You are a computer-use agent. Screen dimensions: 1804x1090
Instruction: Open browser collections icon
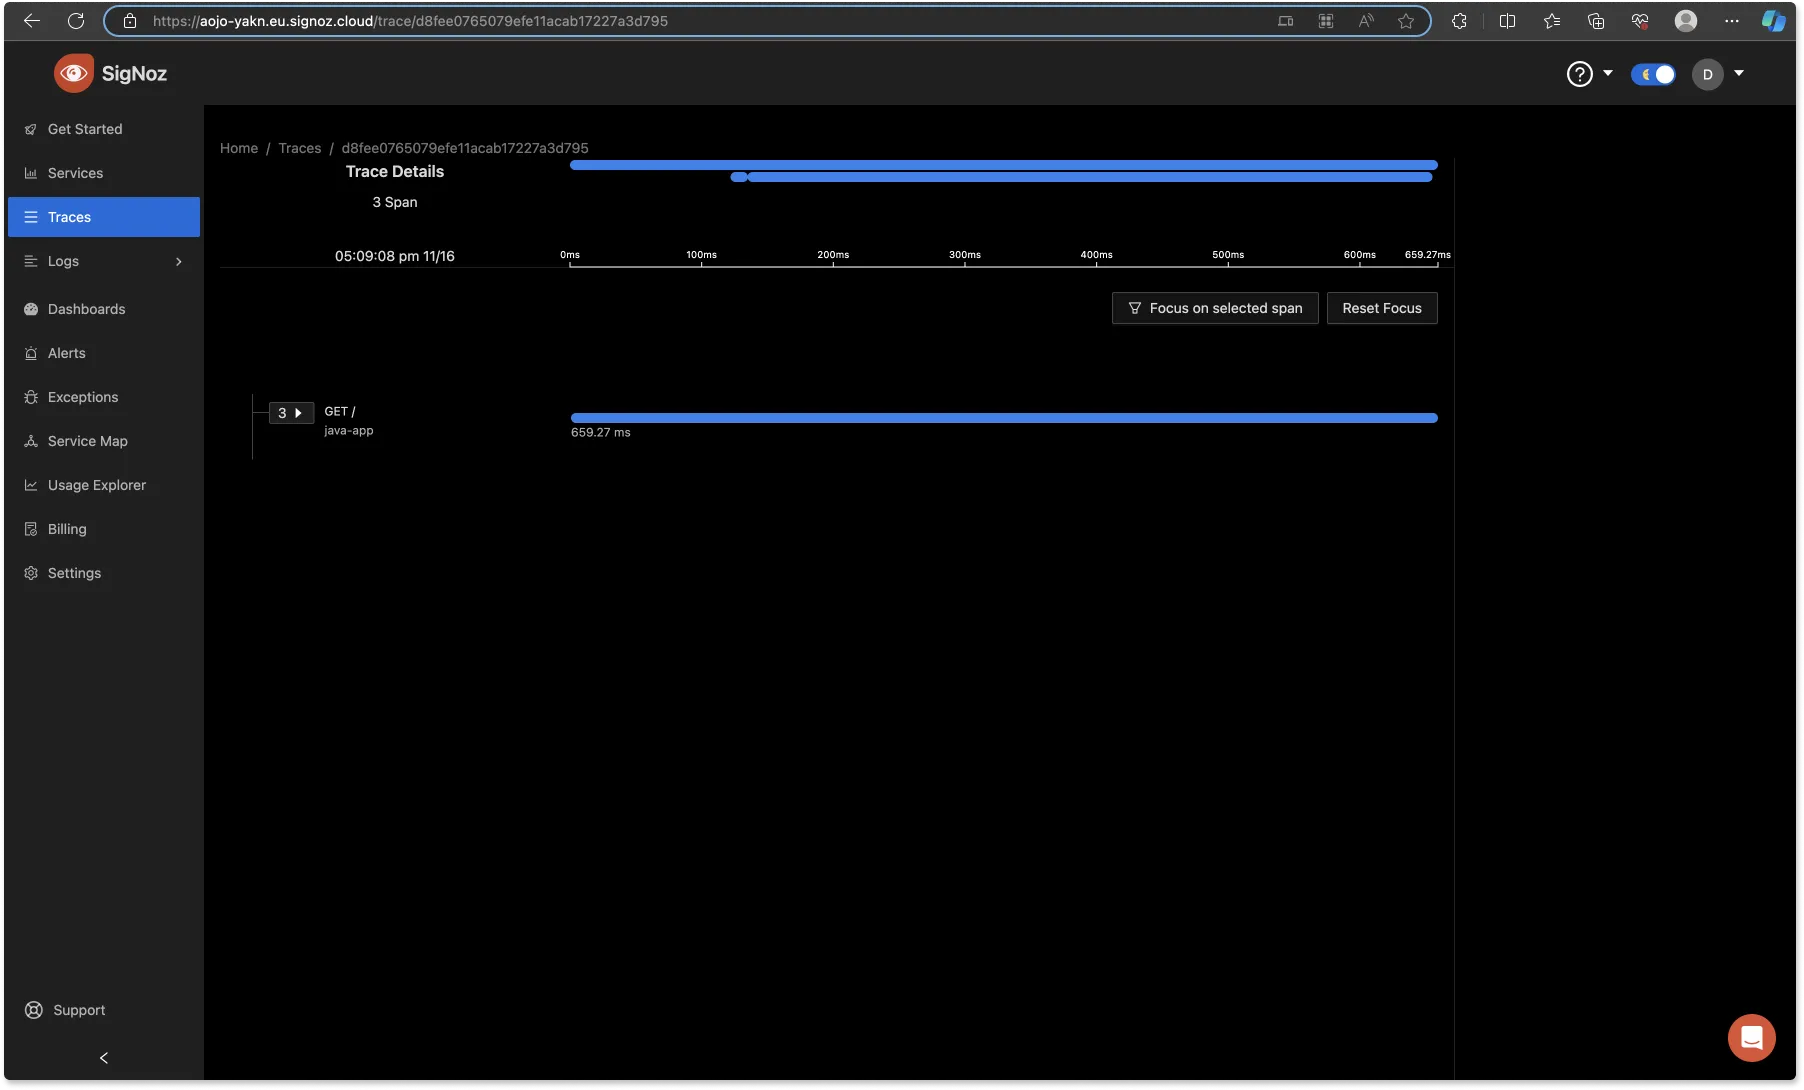pyautogui.click(x=1596, y=20)
